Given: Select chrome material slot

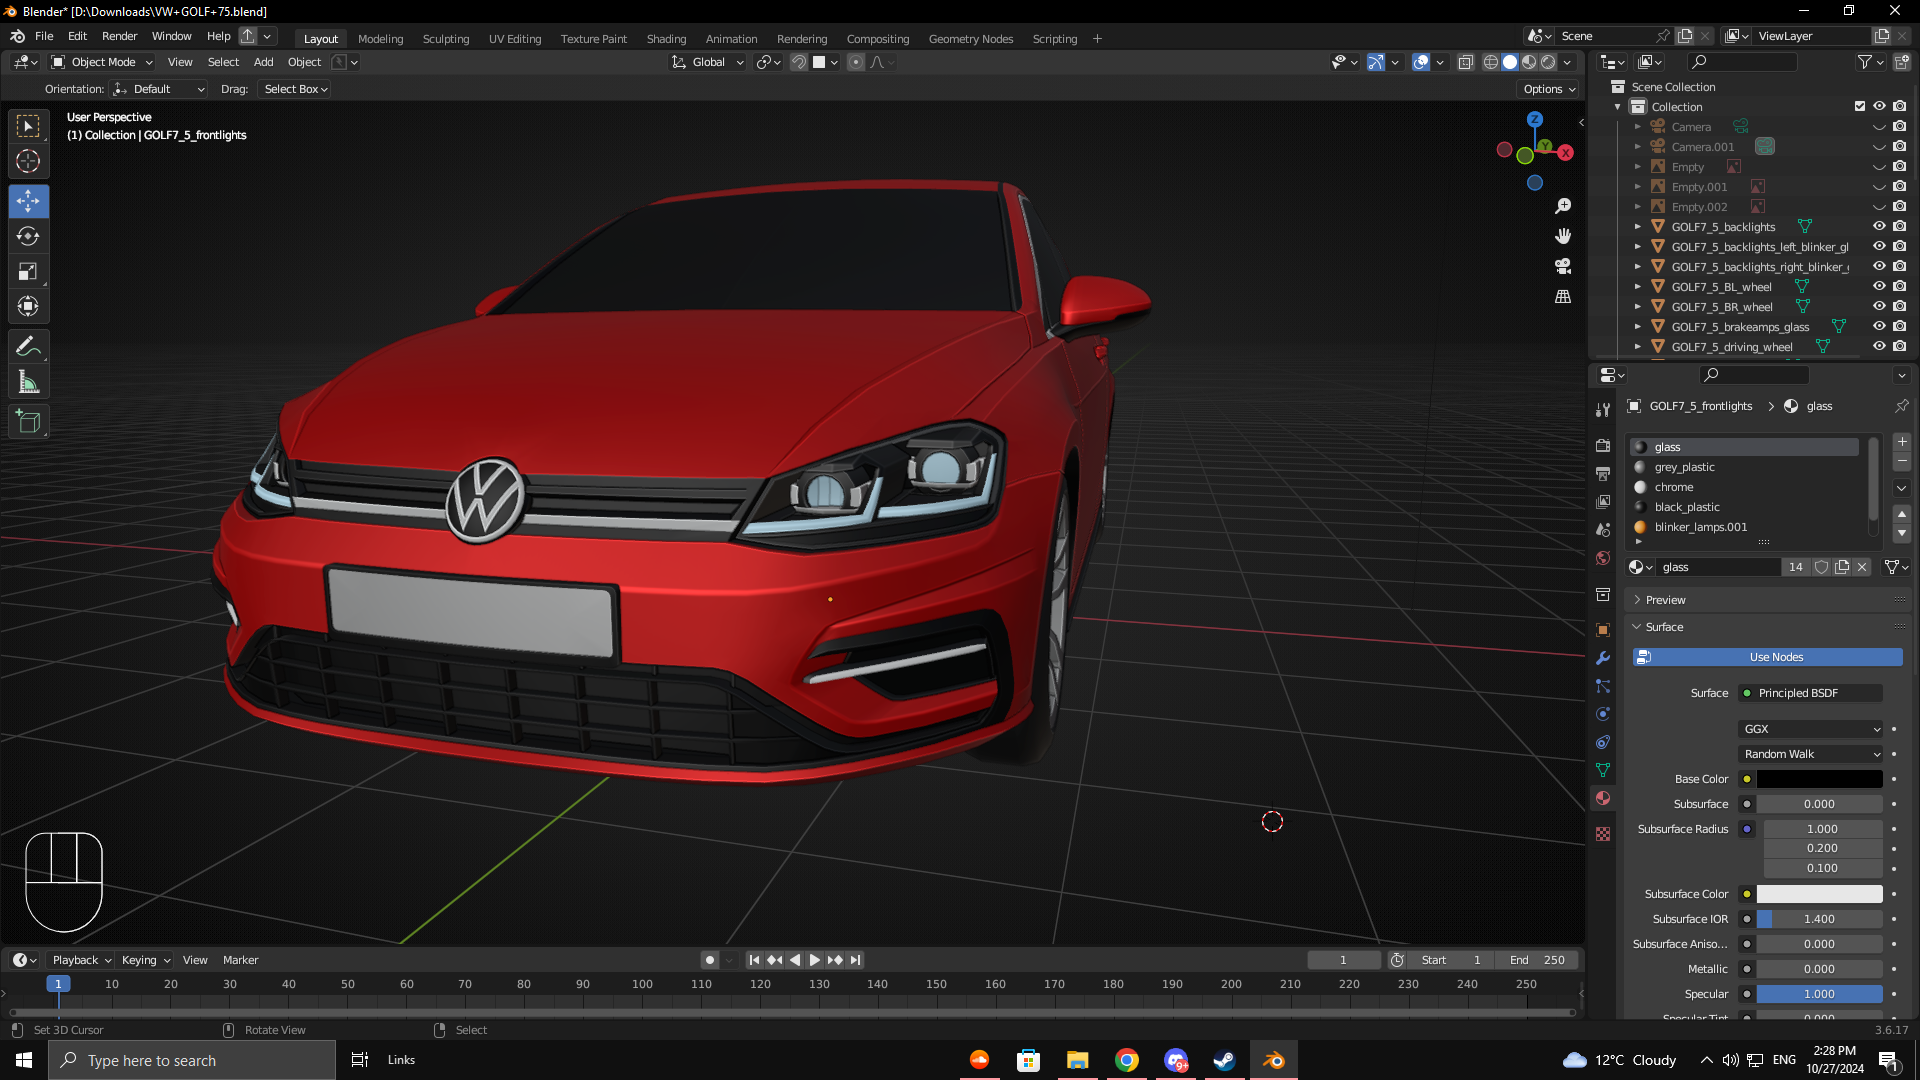Looking at the screenshot, I should point(1673,487).
